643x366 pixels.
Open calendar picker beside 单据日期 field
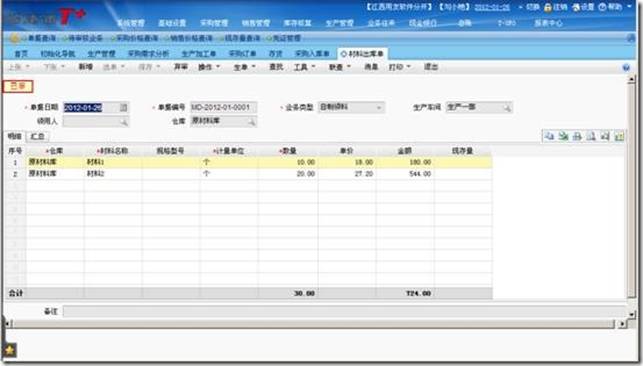pyautogui.click(x=123, y=107)
